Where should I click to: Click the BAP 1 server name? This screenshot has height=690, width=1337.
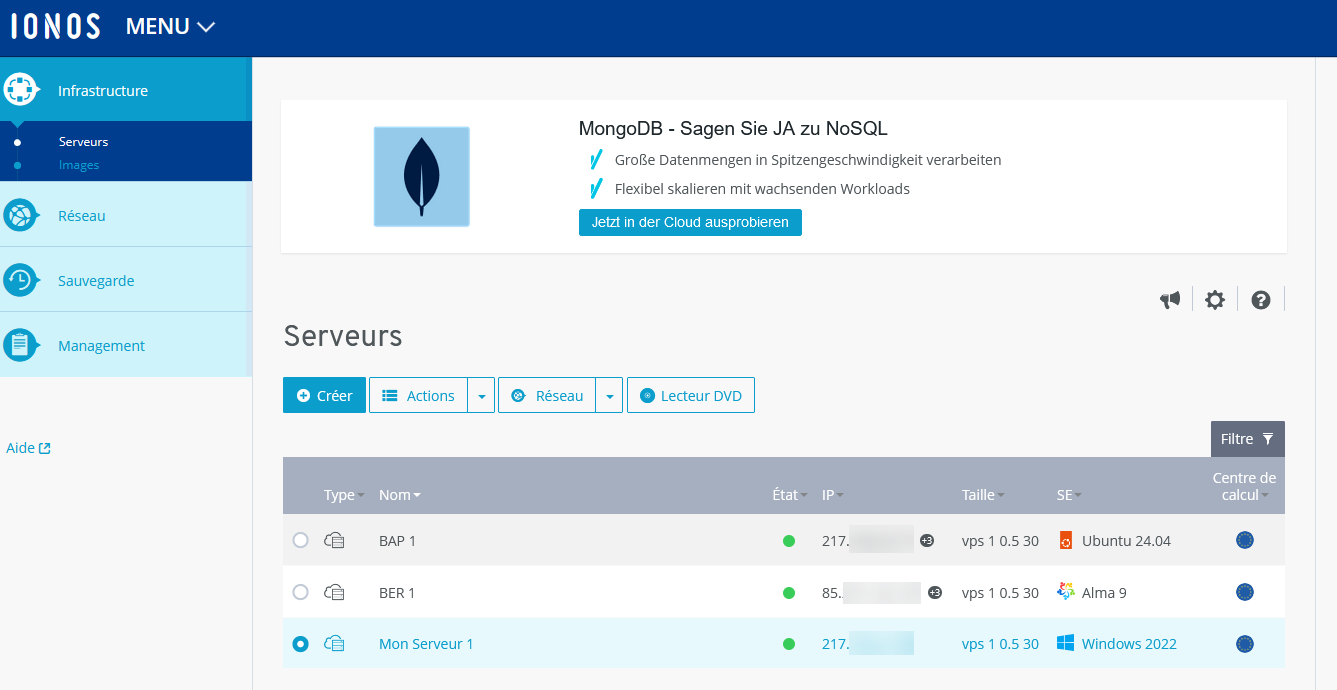pos(397,541)
